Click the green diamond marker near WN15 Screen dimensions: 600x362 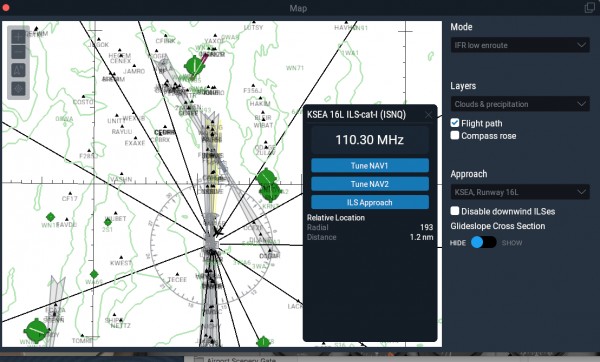50,217
